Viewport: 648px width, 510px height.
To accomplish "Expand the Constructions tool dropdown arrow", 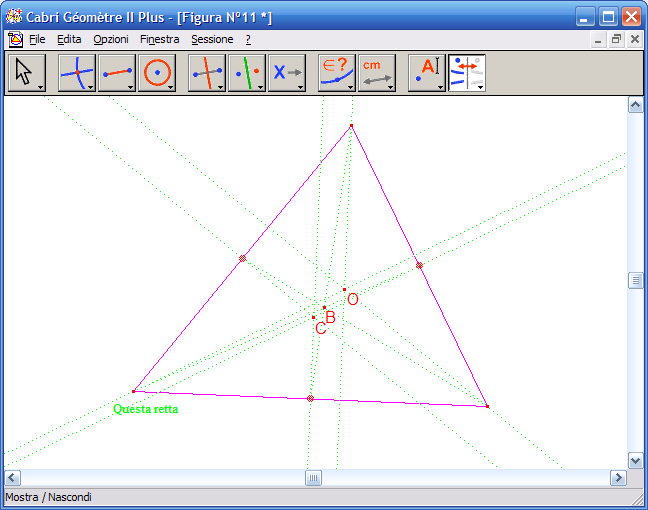I will click(220, 87).
